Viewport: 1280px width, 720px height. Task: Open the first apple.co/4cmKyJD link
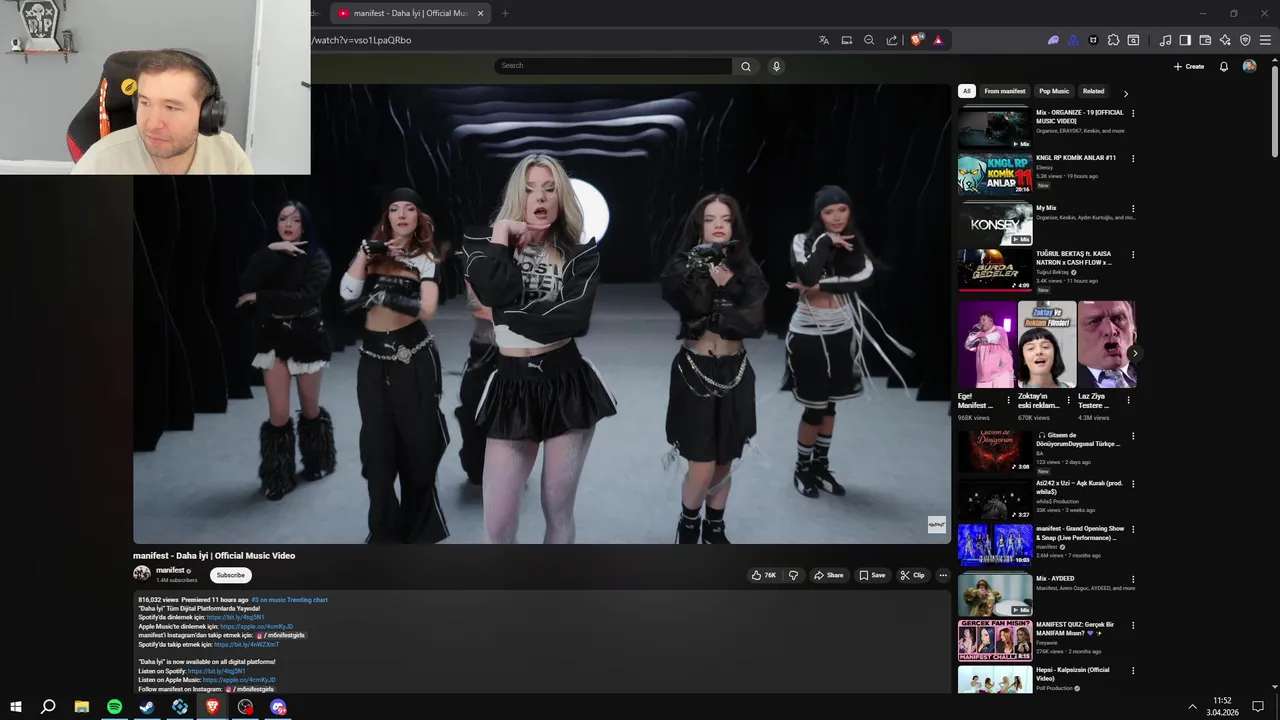pyautogui.click(x=257, y=627)
